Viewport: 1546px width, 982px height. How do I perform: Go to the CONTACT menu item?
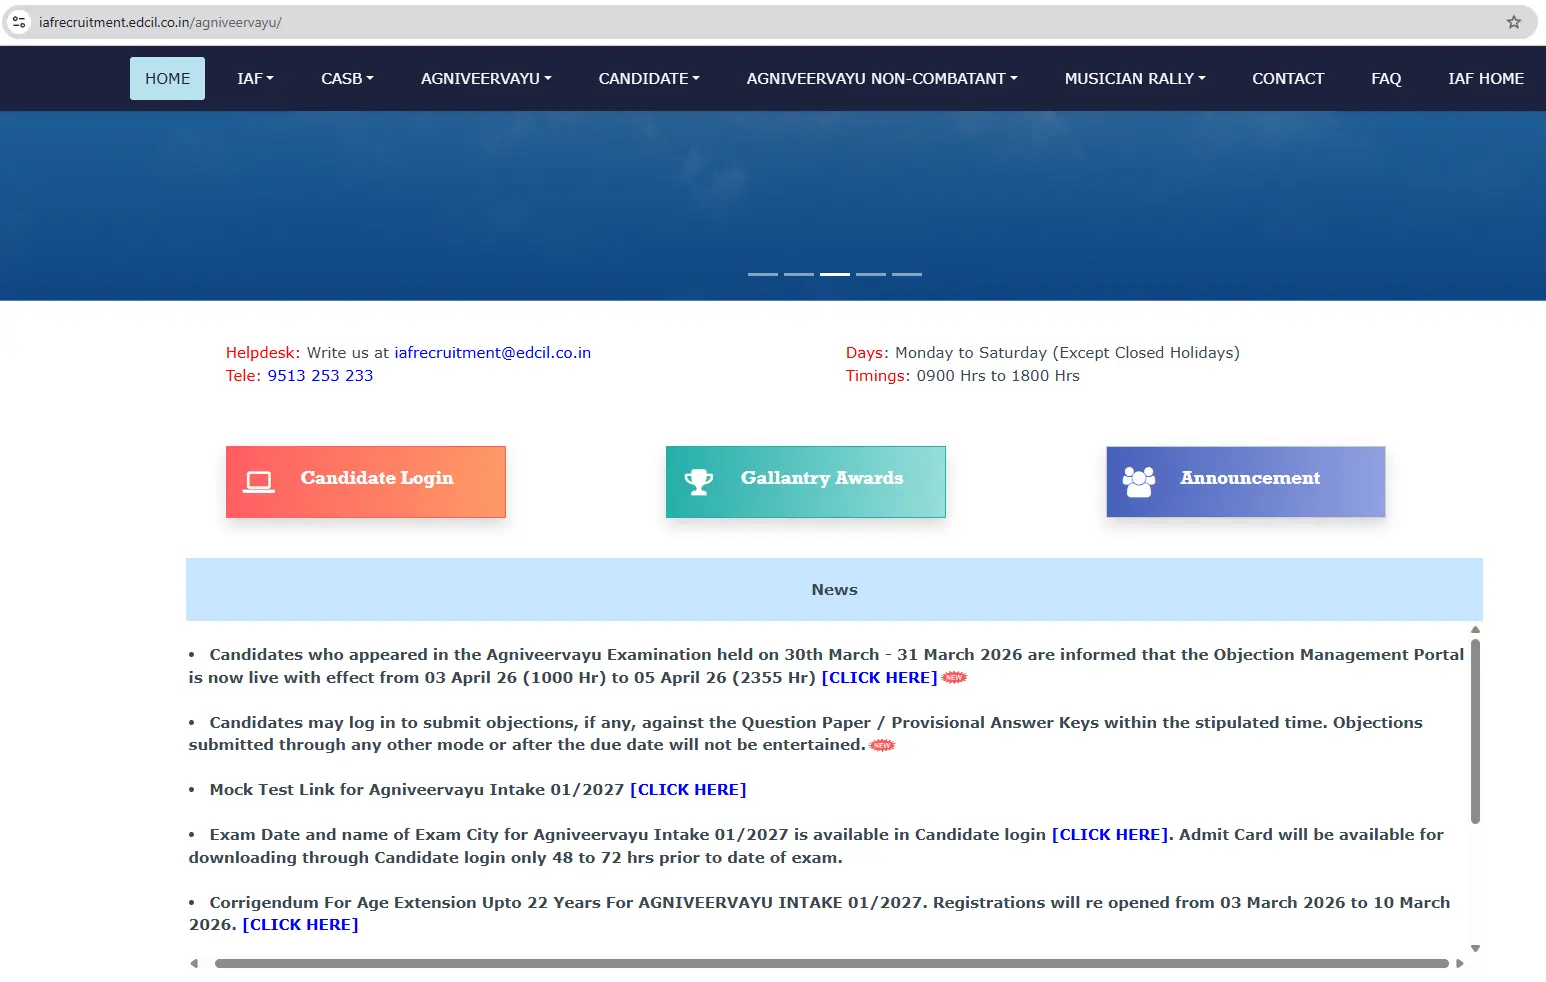1287,78
